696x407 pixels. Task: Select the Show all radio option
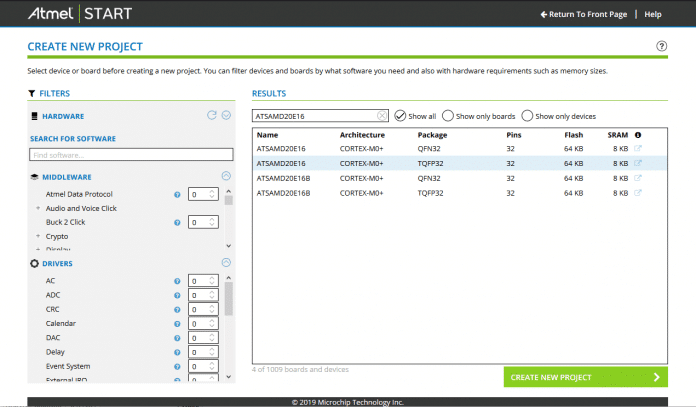(401, 116)
